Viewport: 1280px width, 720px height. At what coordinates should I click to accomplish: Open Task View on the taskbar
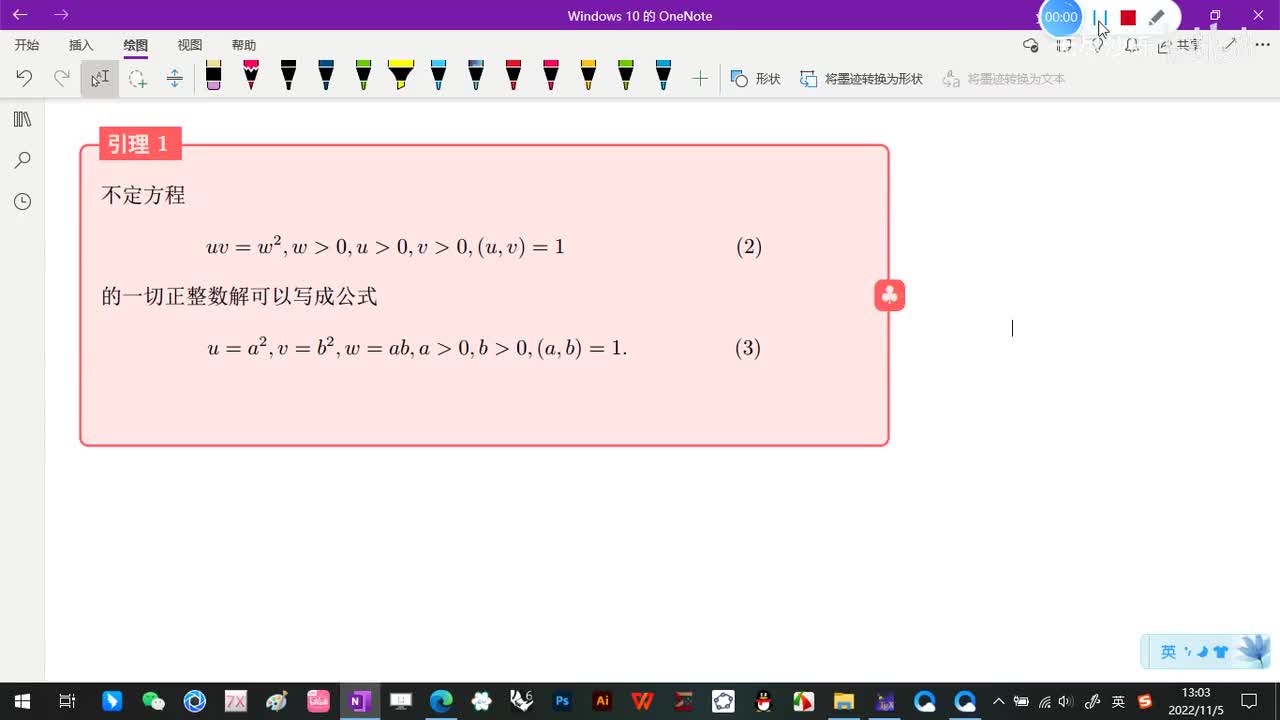pos(67,701)
